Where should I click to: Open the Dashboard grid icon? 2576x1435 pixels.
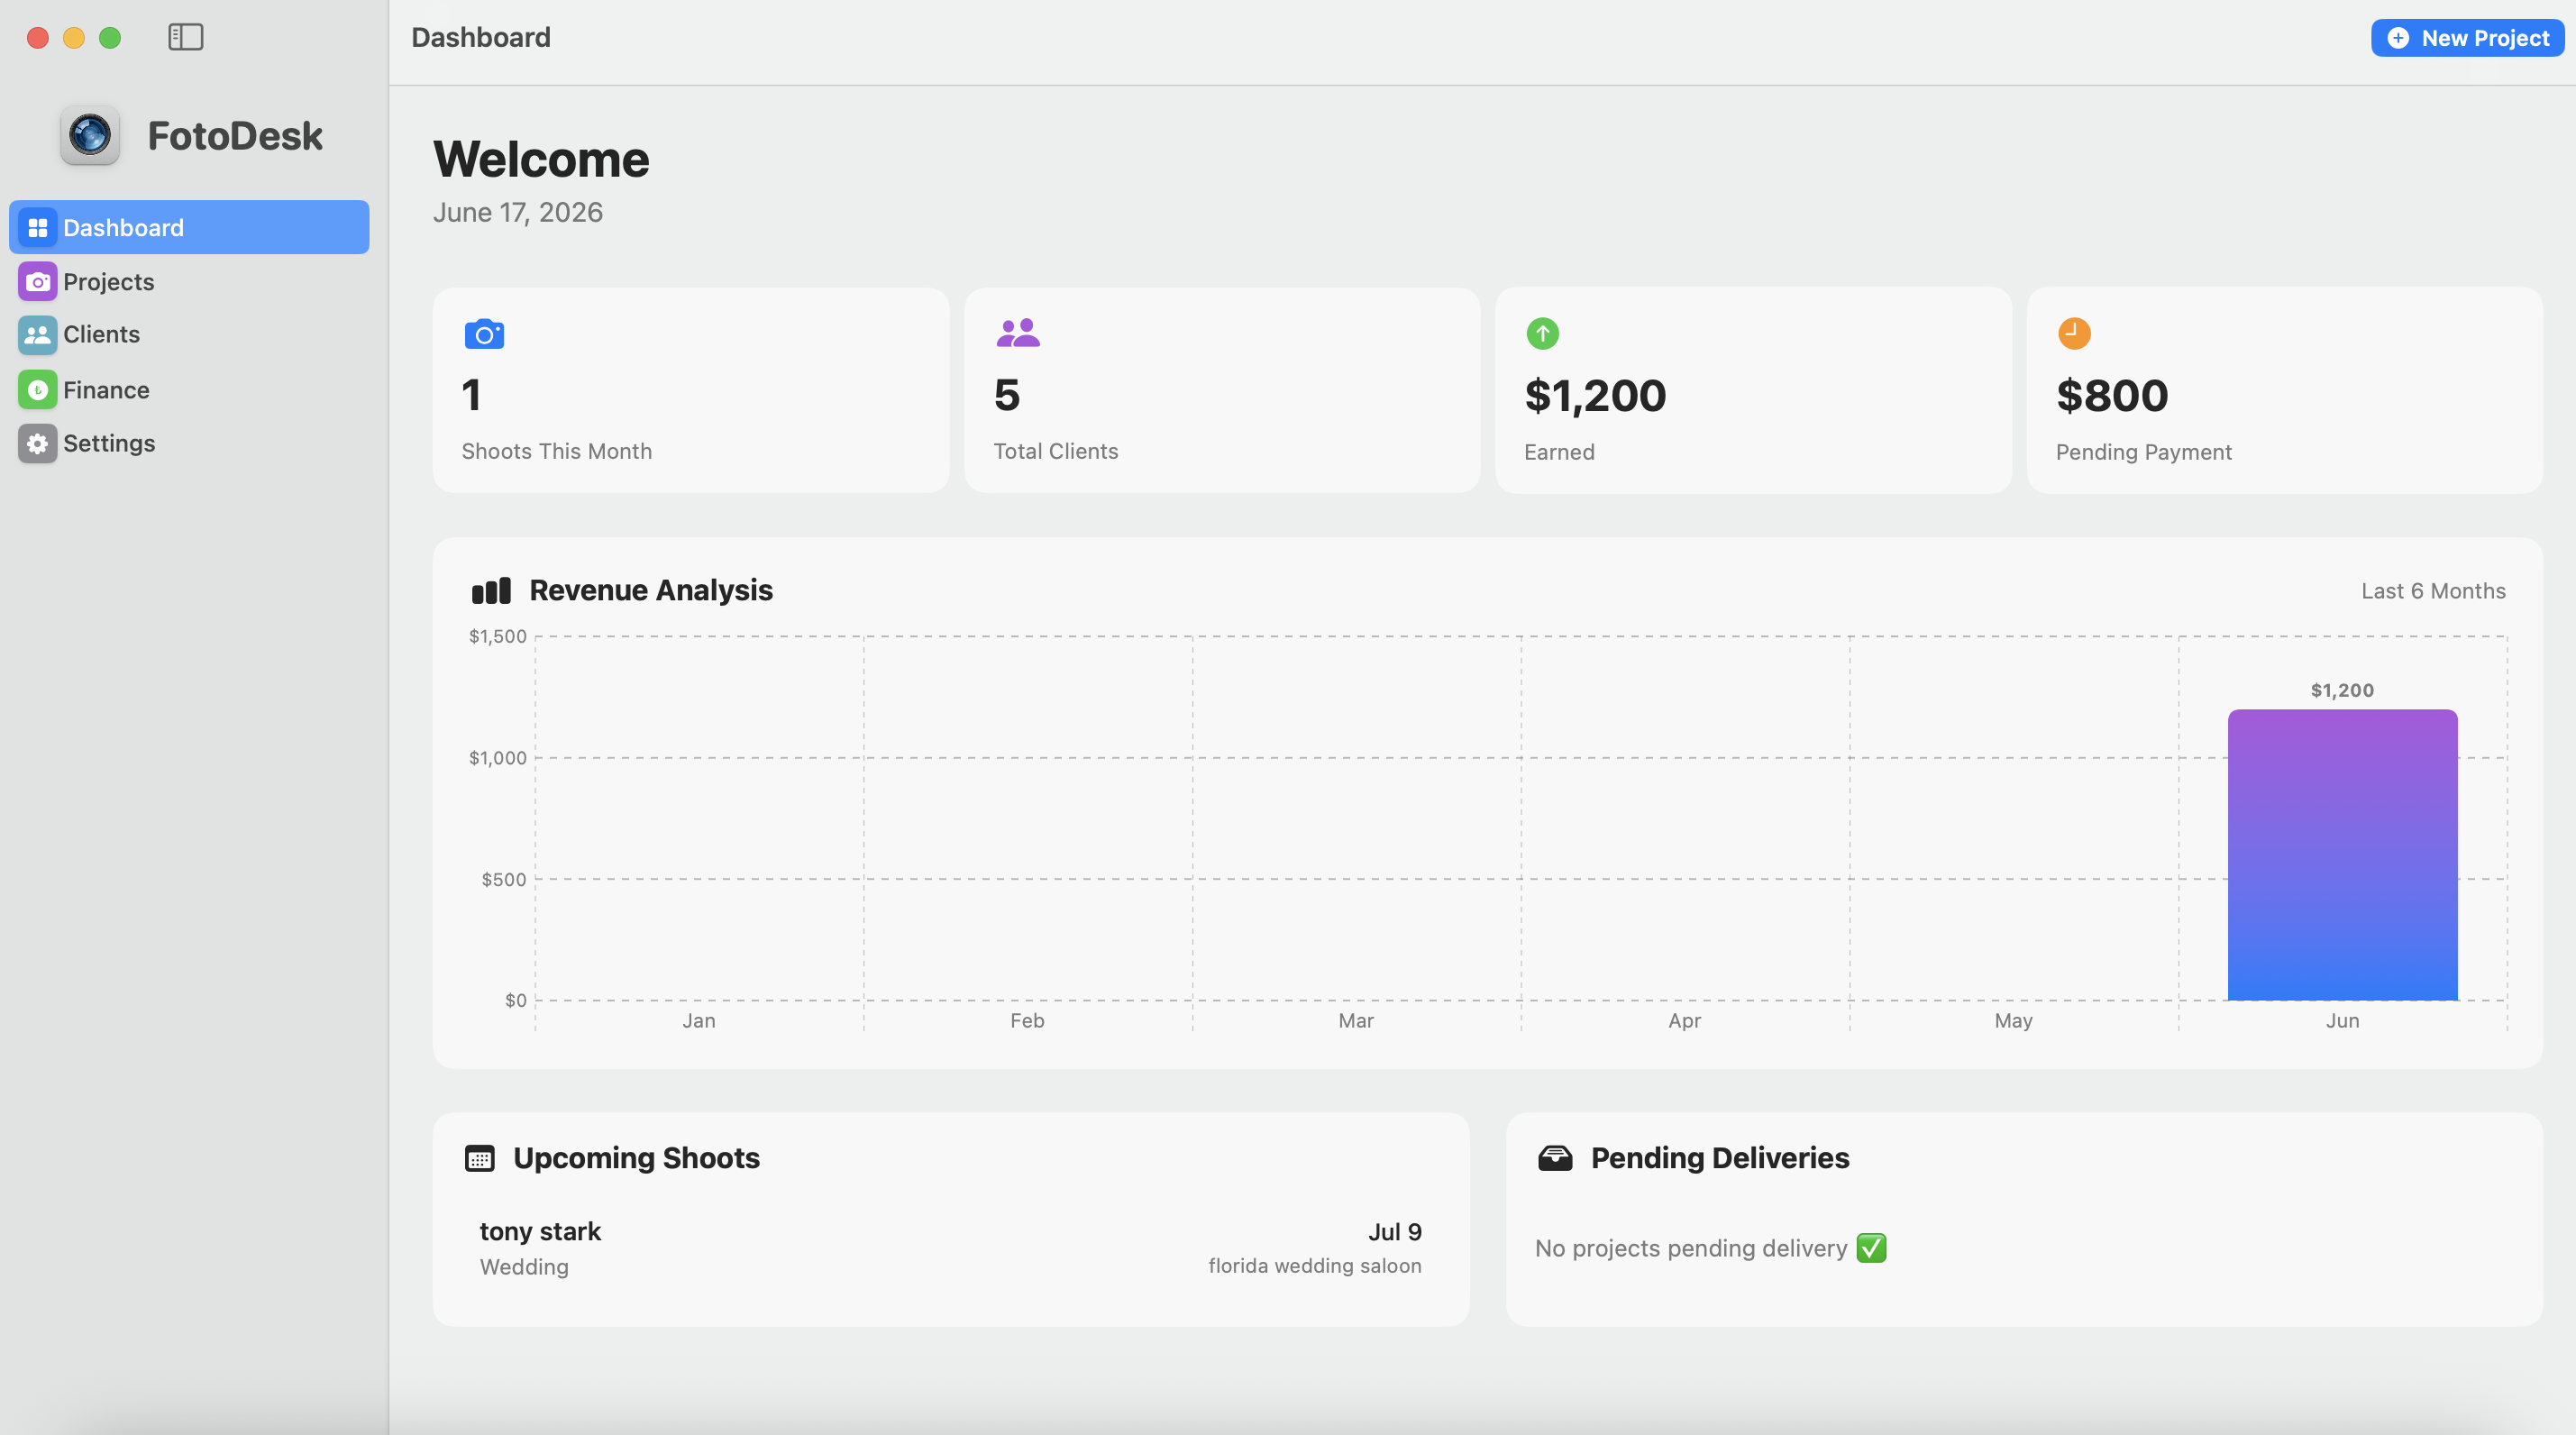(x=38, y=228)
